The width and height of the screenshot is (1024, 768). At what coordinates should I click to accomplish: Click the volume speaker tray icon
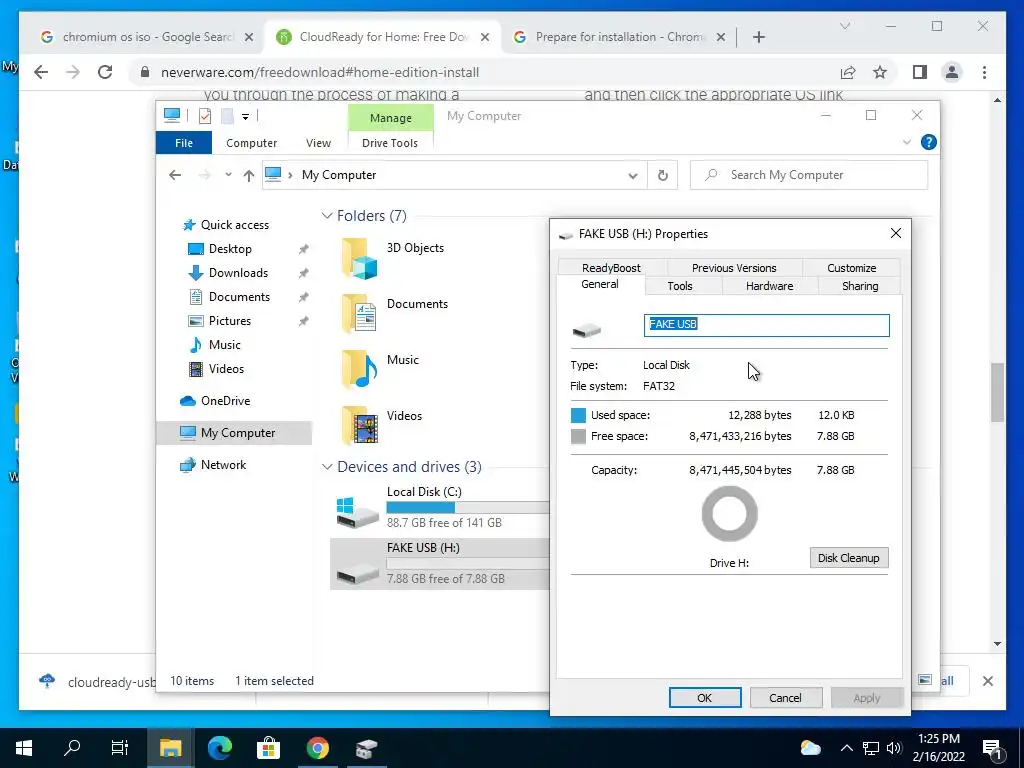coord(894,748)
